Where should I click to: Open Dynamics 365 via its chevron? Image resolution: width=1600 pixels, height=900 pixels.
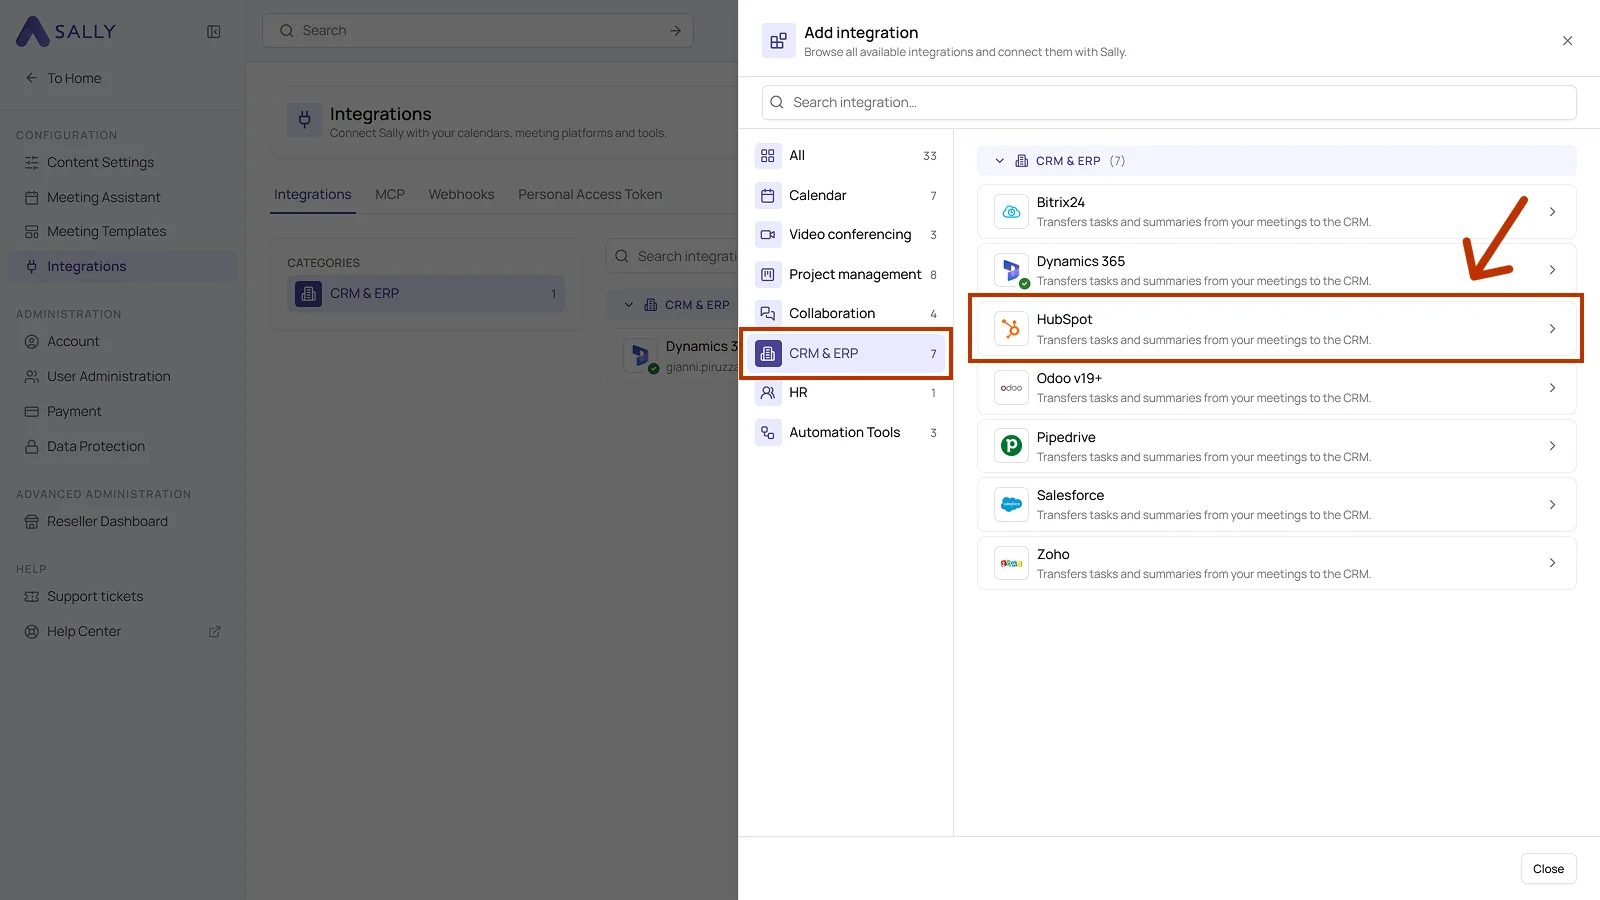pos(1552,270)
